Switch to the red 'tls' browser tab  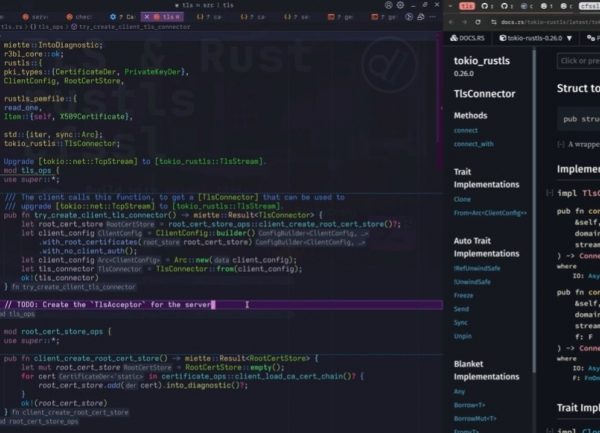[x=467, y=6]
